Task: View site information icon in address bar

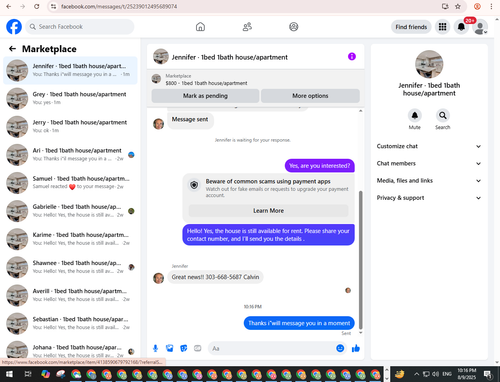Action: coord(53,6)
